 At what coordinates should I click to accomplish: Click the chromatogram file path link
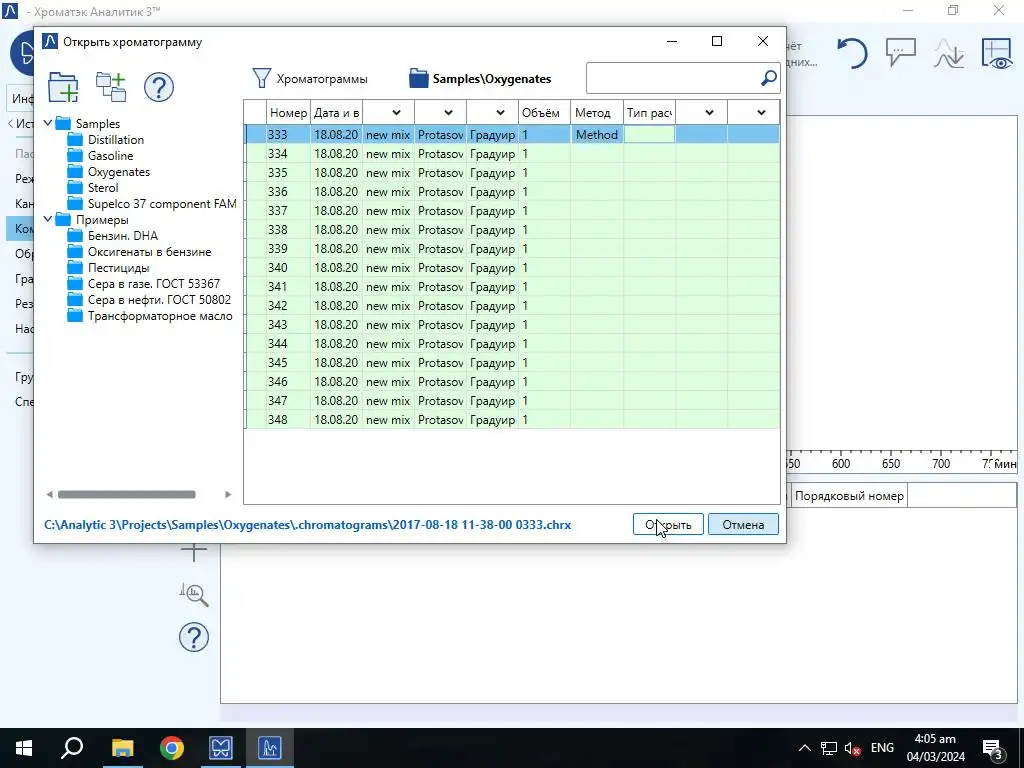tap(308, 524)
